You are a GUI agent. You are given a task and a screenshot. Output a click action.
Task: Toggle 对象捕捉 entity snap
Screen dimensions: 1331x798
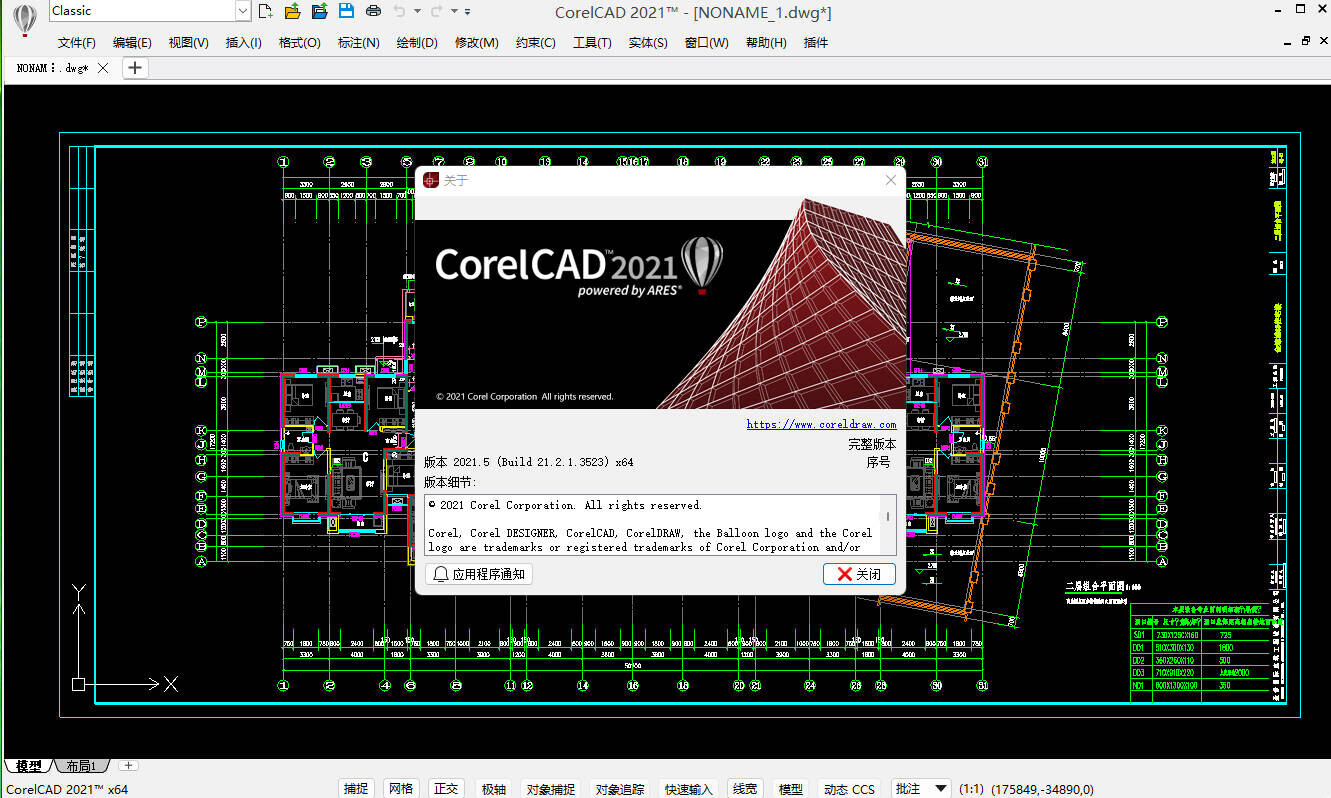tap(550, 788)
